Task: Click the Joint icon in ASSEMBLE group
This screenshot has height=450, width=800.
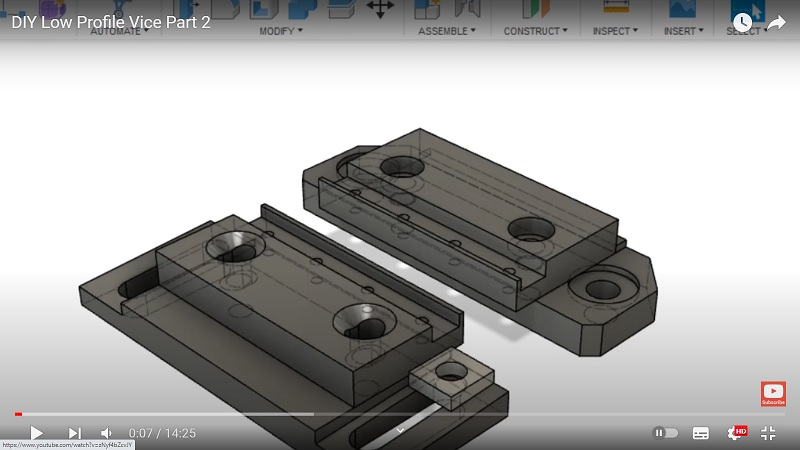Action: [468, 8]
